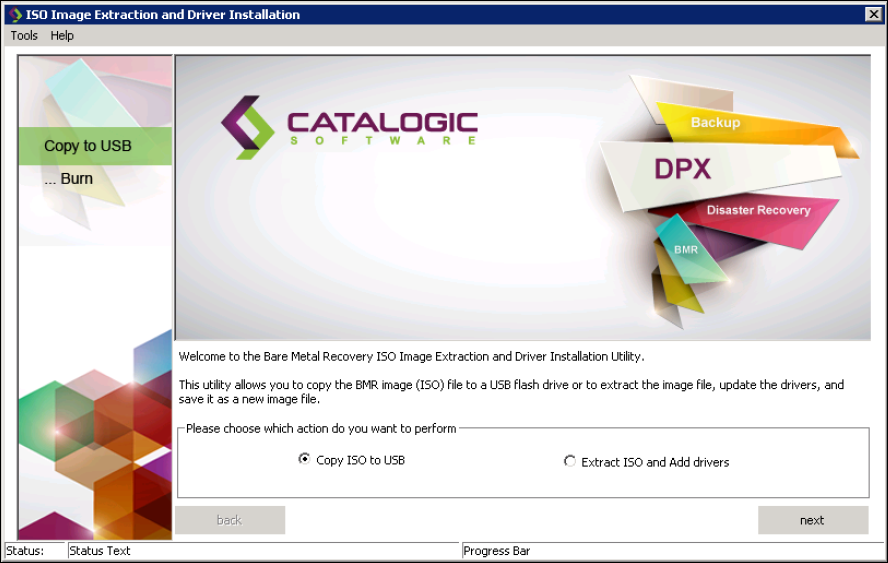Click the Status Text field
Image resolution: width=888 pixels, height=563 pixels.
pos(262,551)
